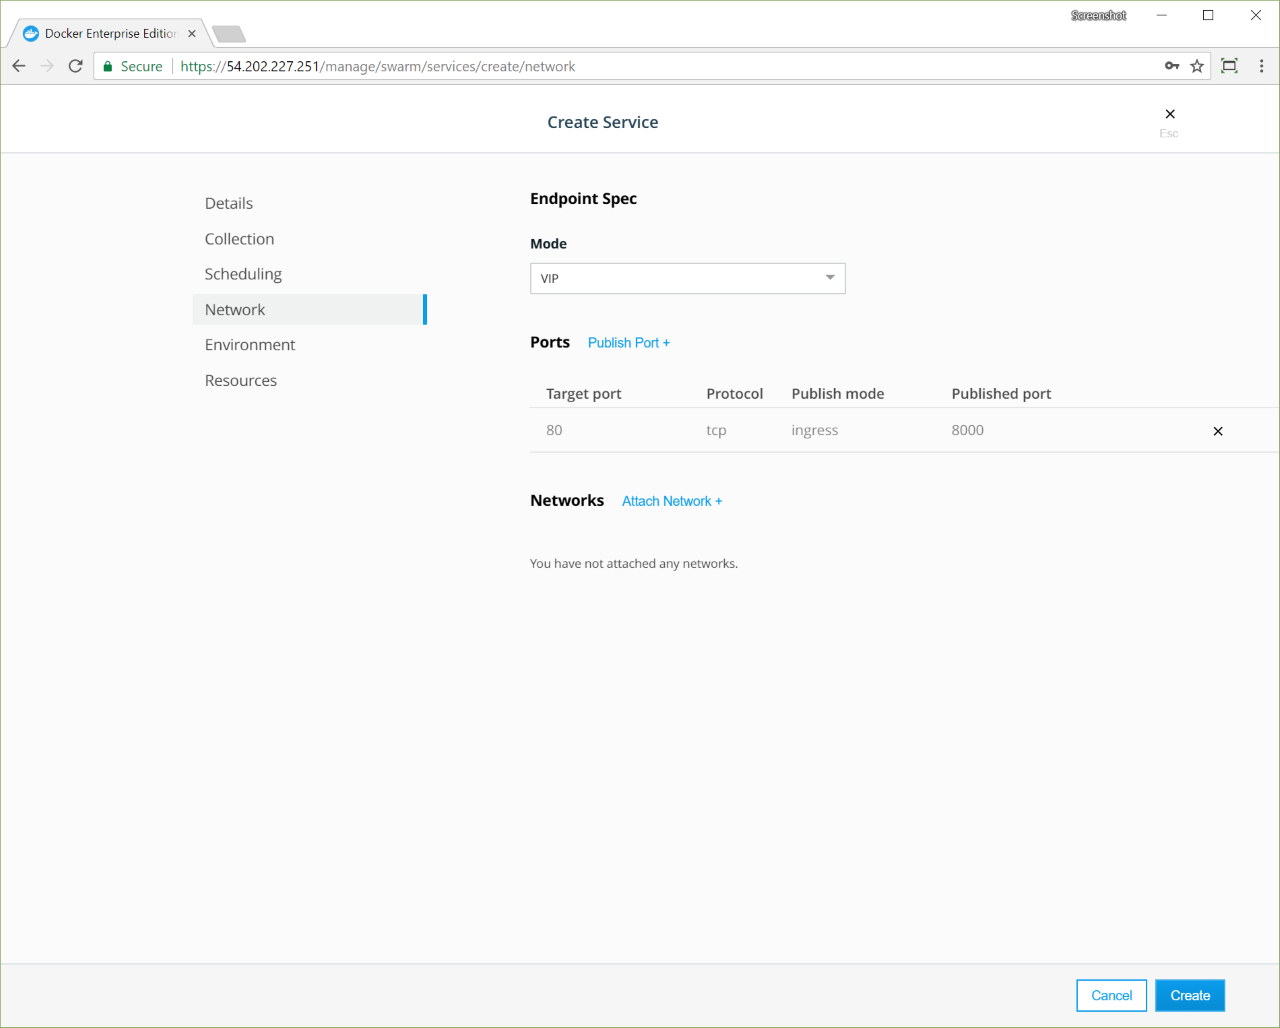The height and width of the screenshot is (1028, 1280).
Task: Close the Create Service dialog with X
Action: tap(1170, 114)
